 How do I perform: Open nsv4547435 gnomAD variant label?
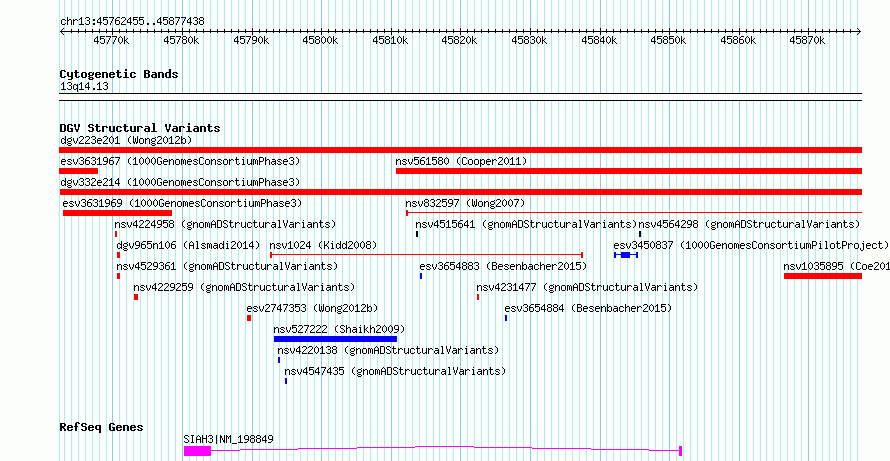click(x=395, y=371)
